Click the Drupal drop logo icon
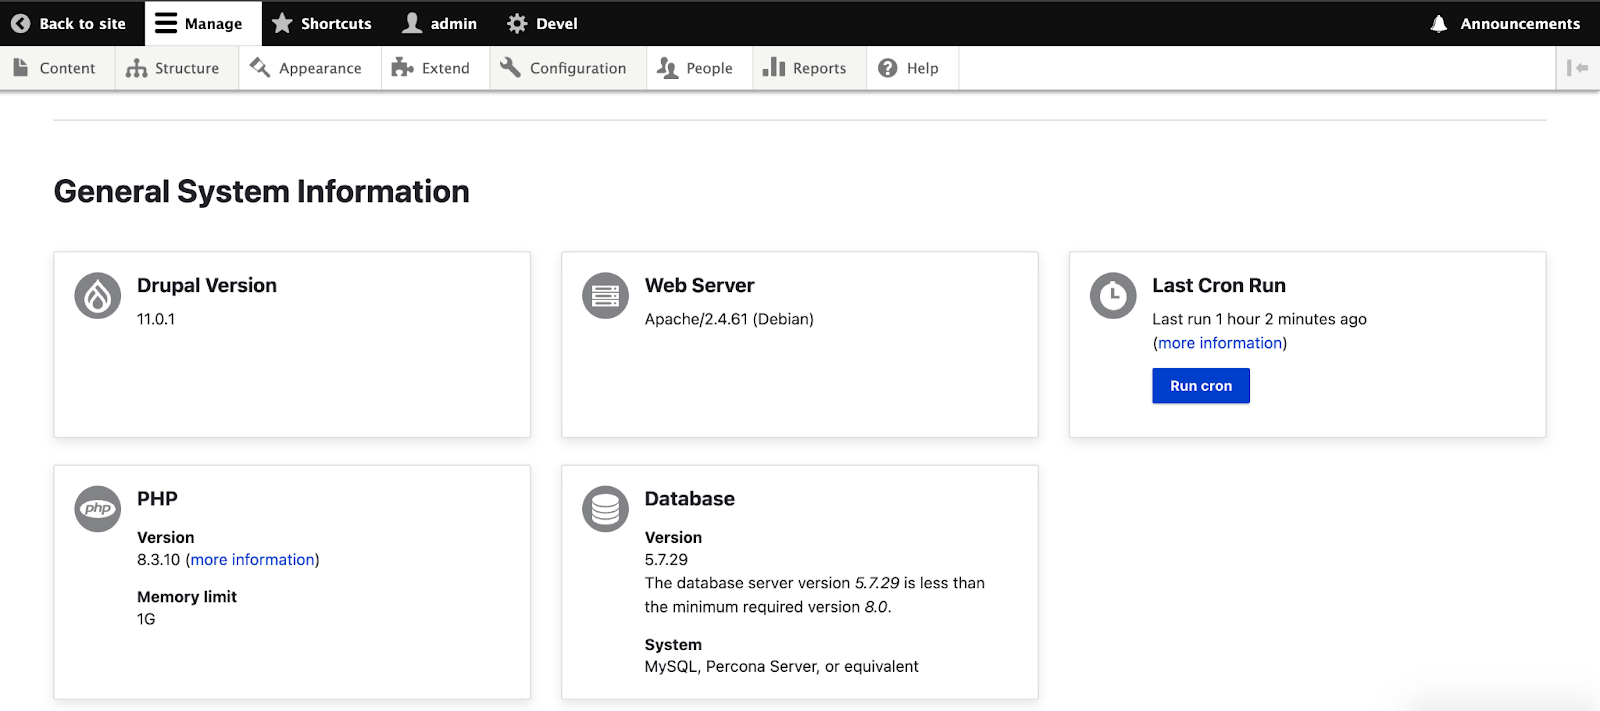The height and width of the screenshot is (711, 1600). 98,295
